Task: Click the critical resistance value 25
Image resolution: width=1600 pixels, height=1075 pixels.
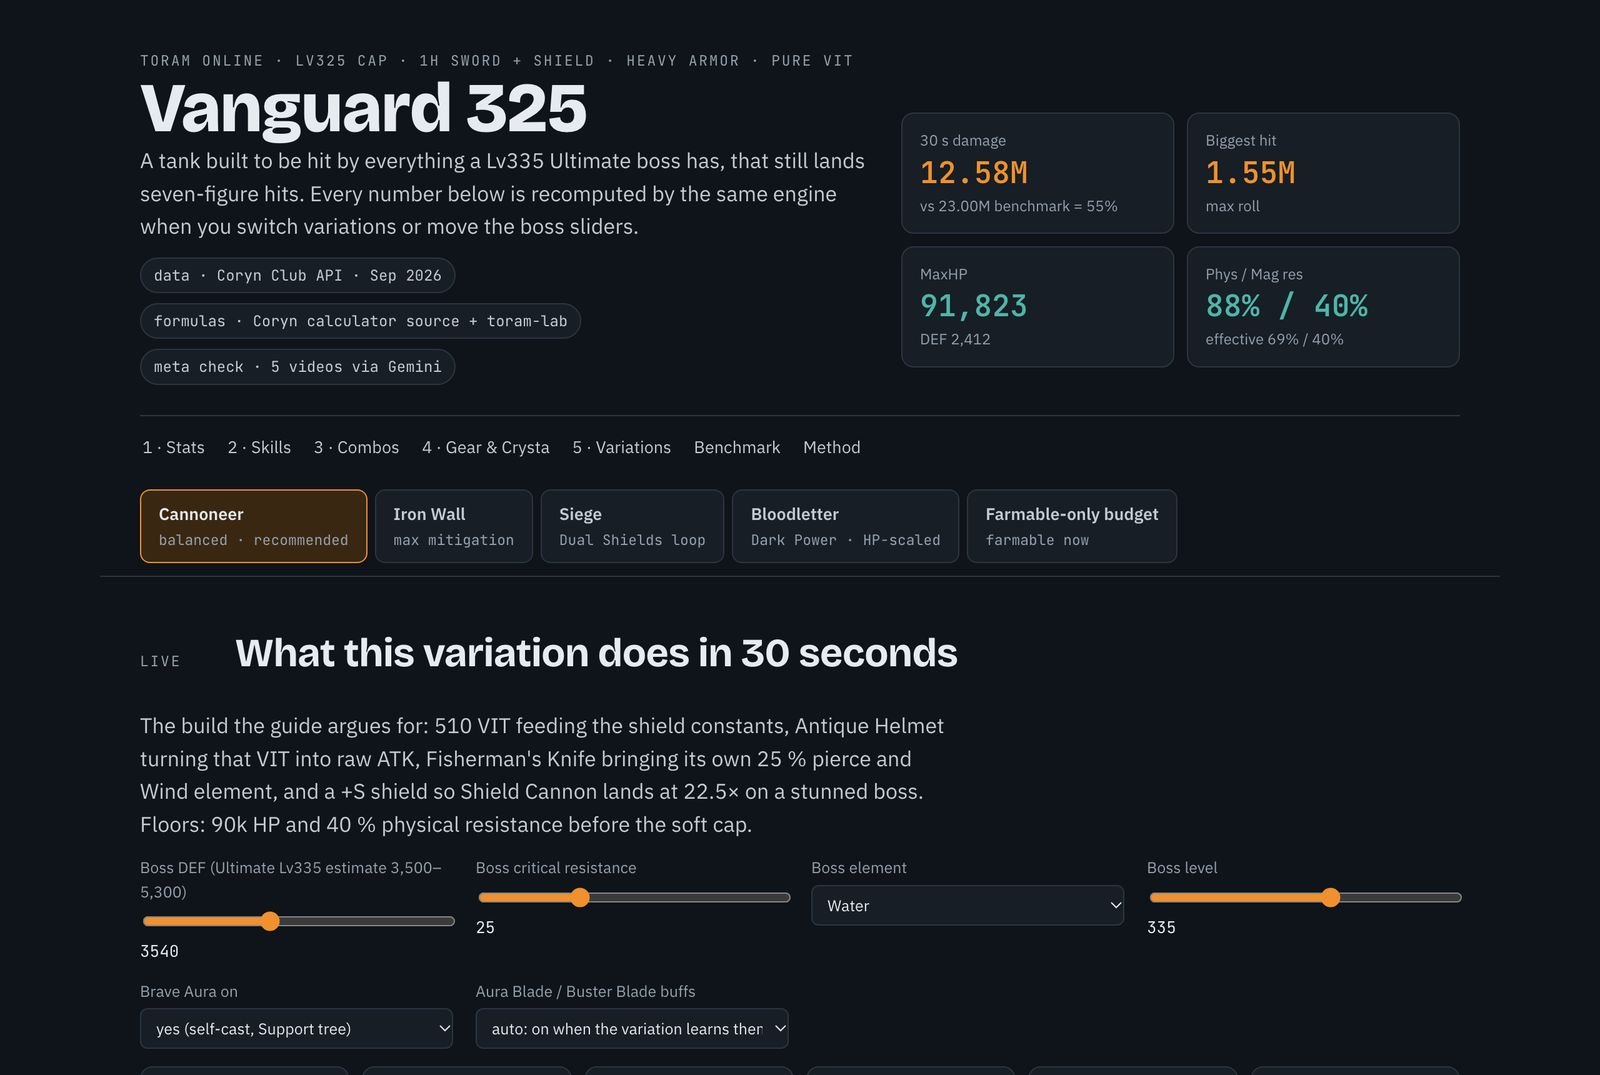Action: coord(485,927)
